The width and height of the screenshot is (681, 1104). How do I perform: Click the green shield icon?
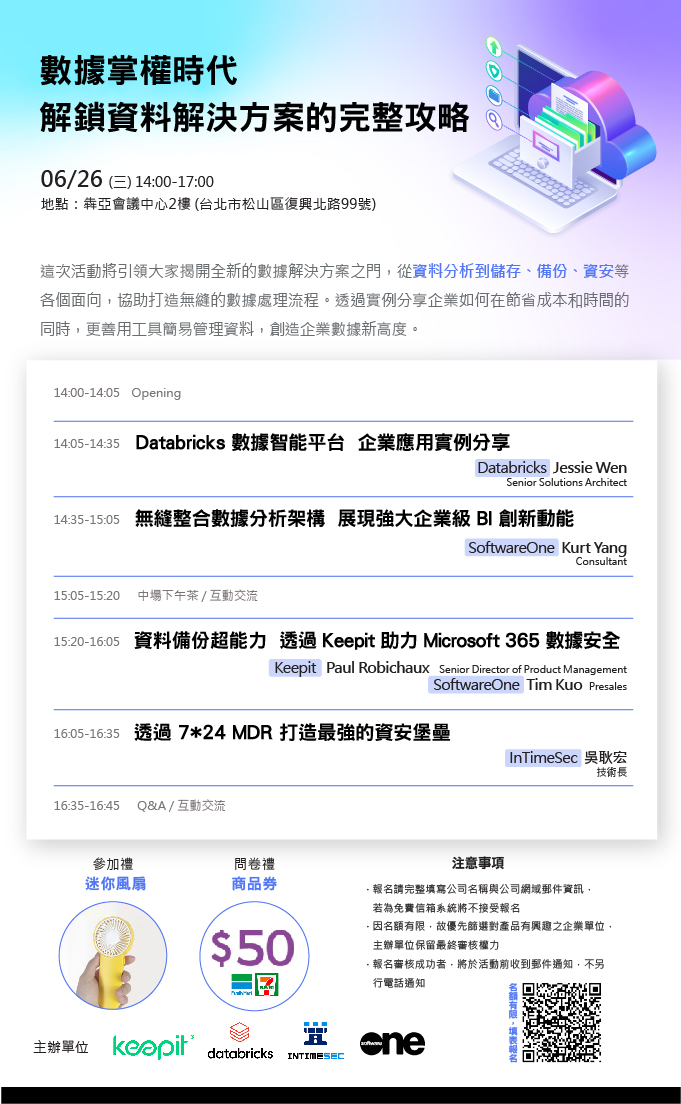pyautogui.click(x=493, y=70)
